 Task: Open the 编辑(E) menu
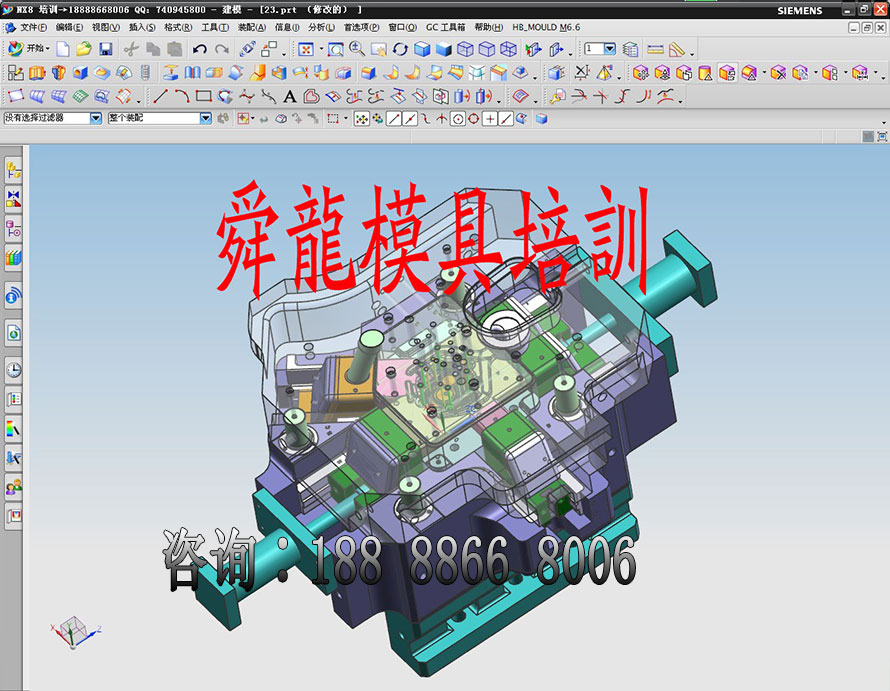pyautogui.click(x=69, y=27)
